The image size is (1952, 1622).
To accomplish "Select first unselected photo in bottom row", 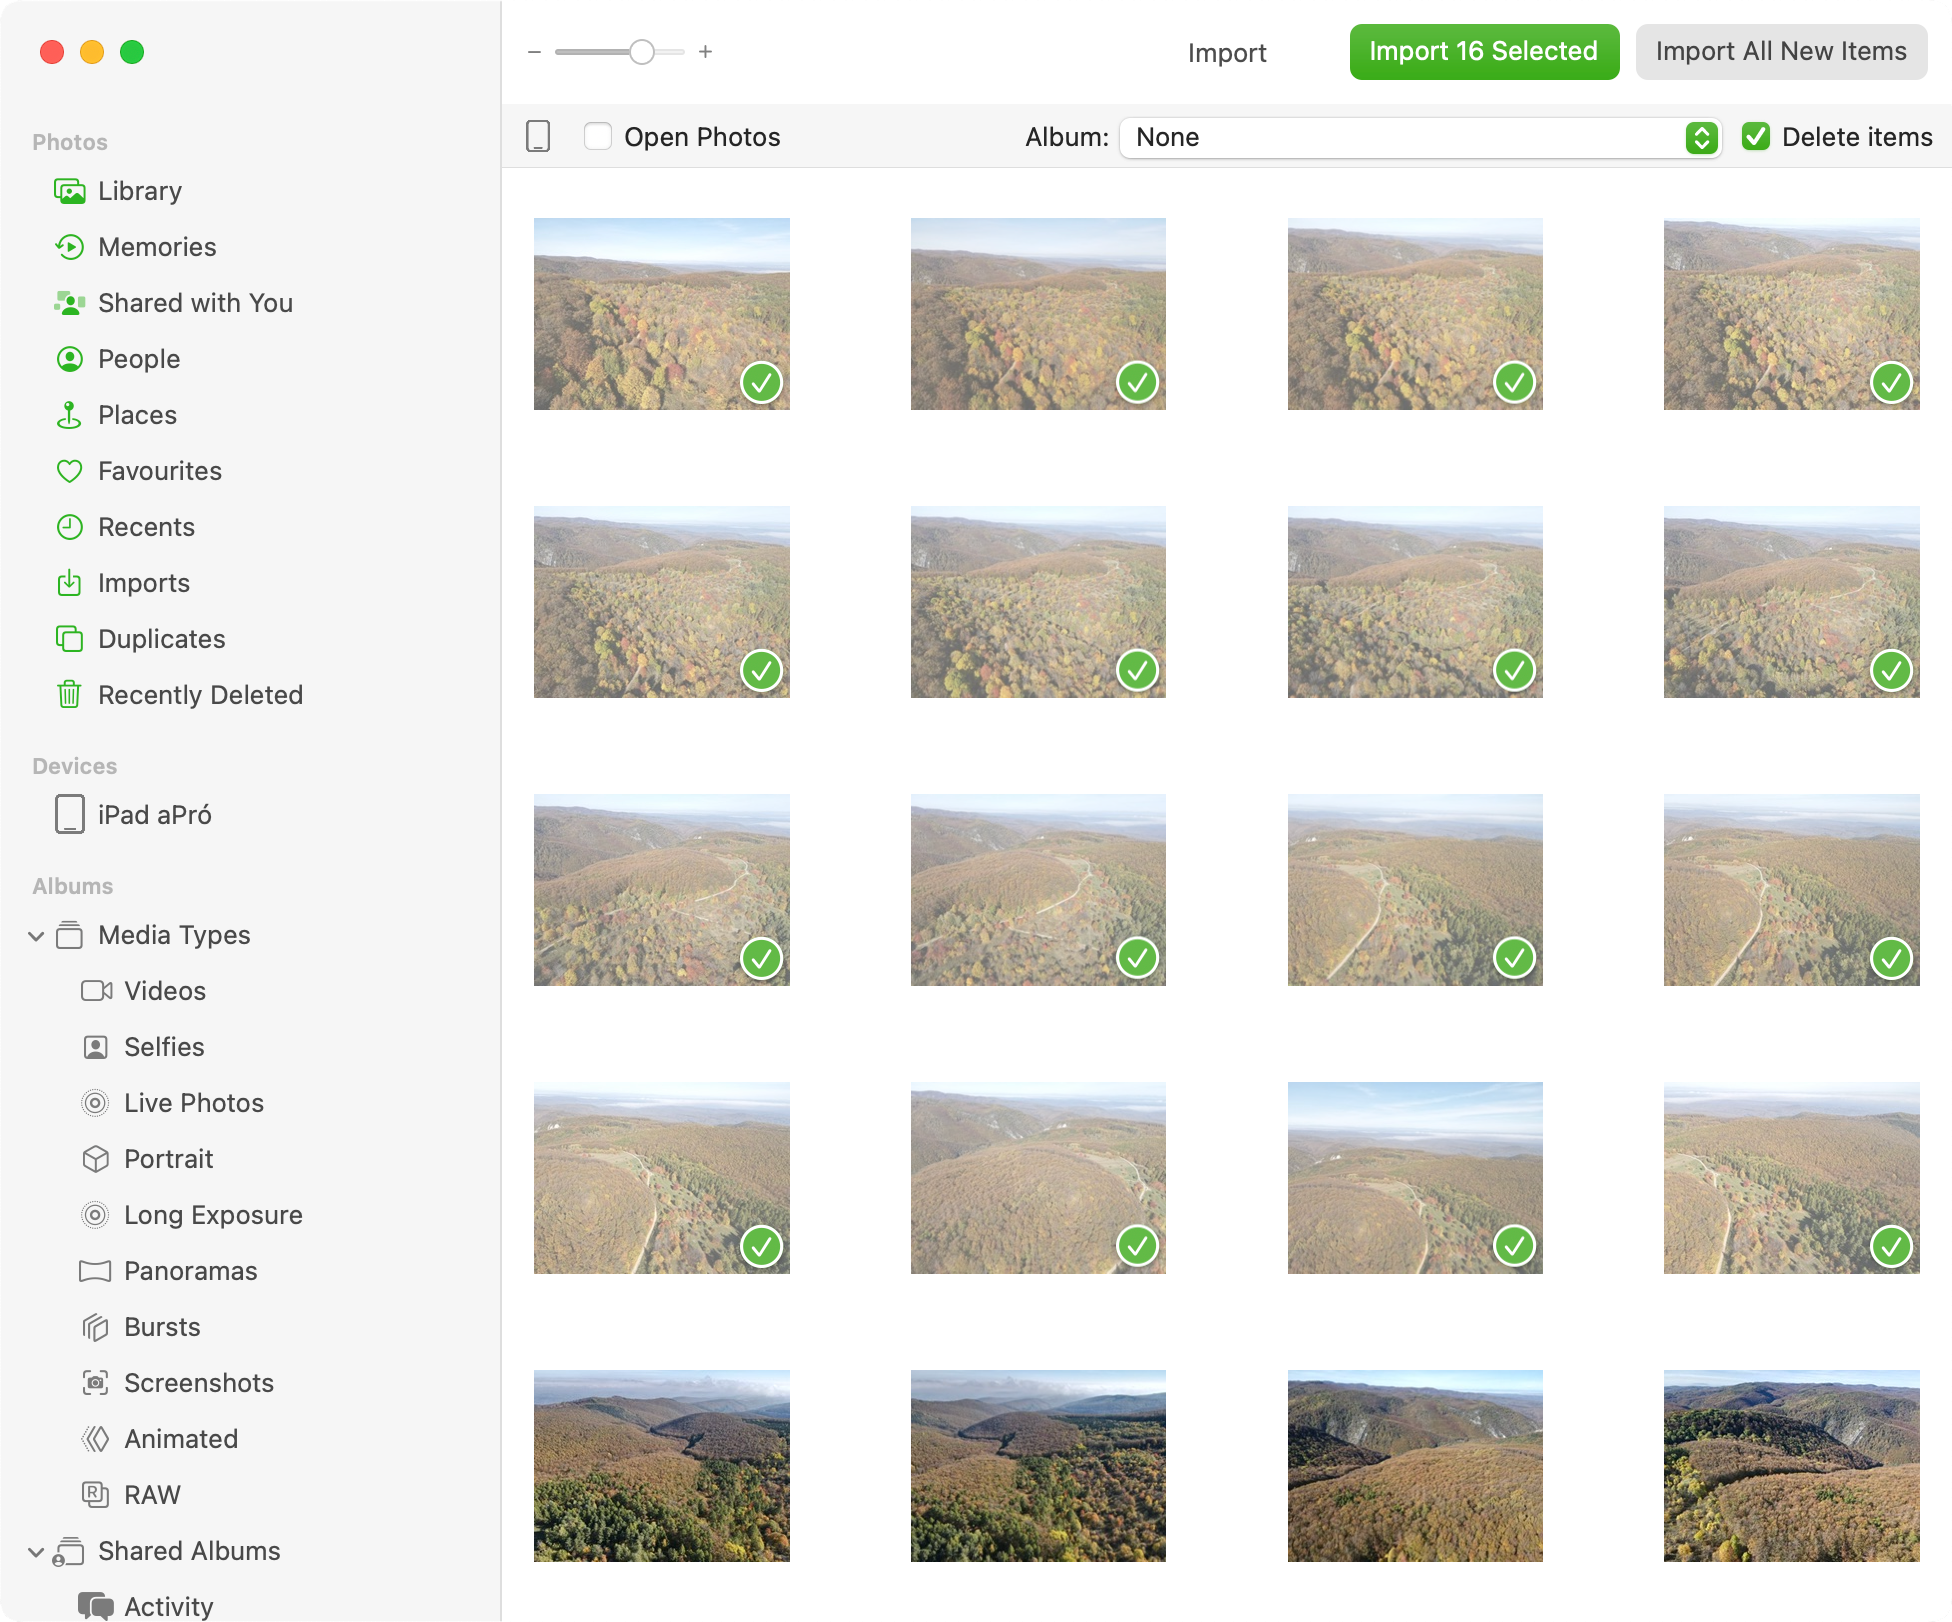I will coord(662,1466).
